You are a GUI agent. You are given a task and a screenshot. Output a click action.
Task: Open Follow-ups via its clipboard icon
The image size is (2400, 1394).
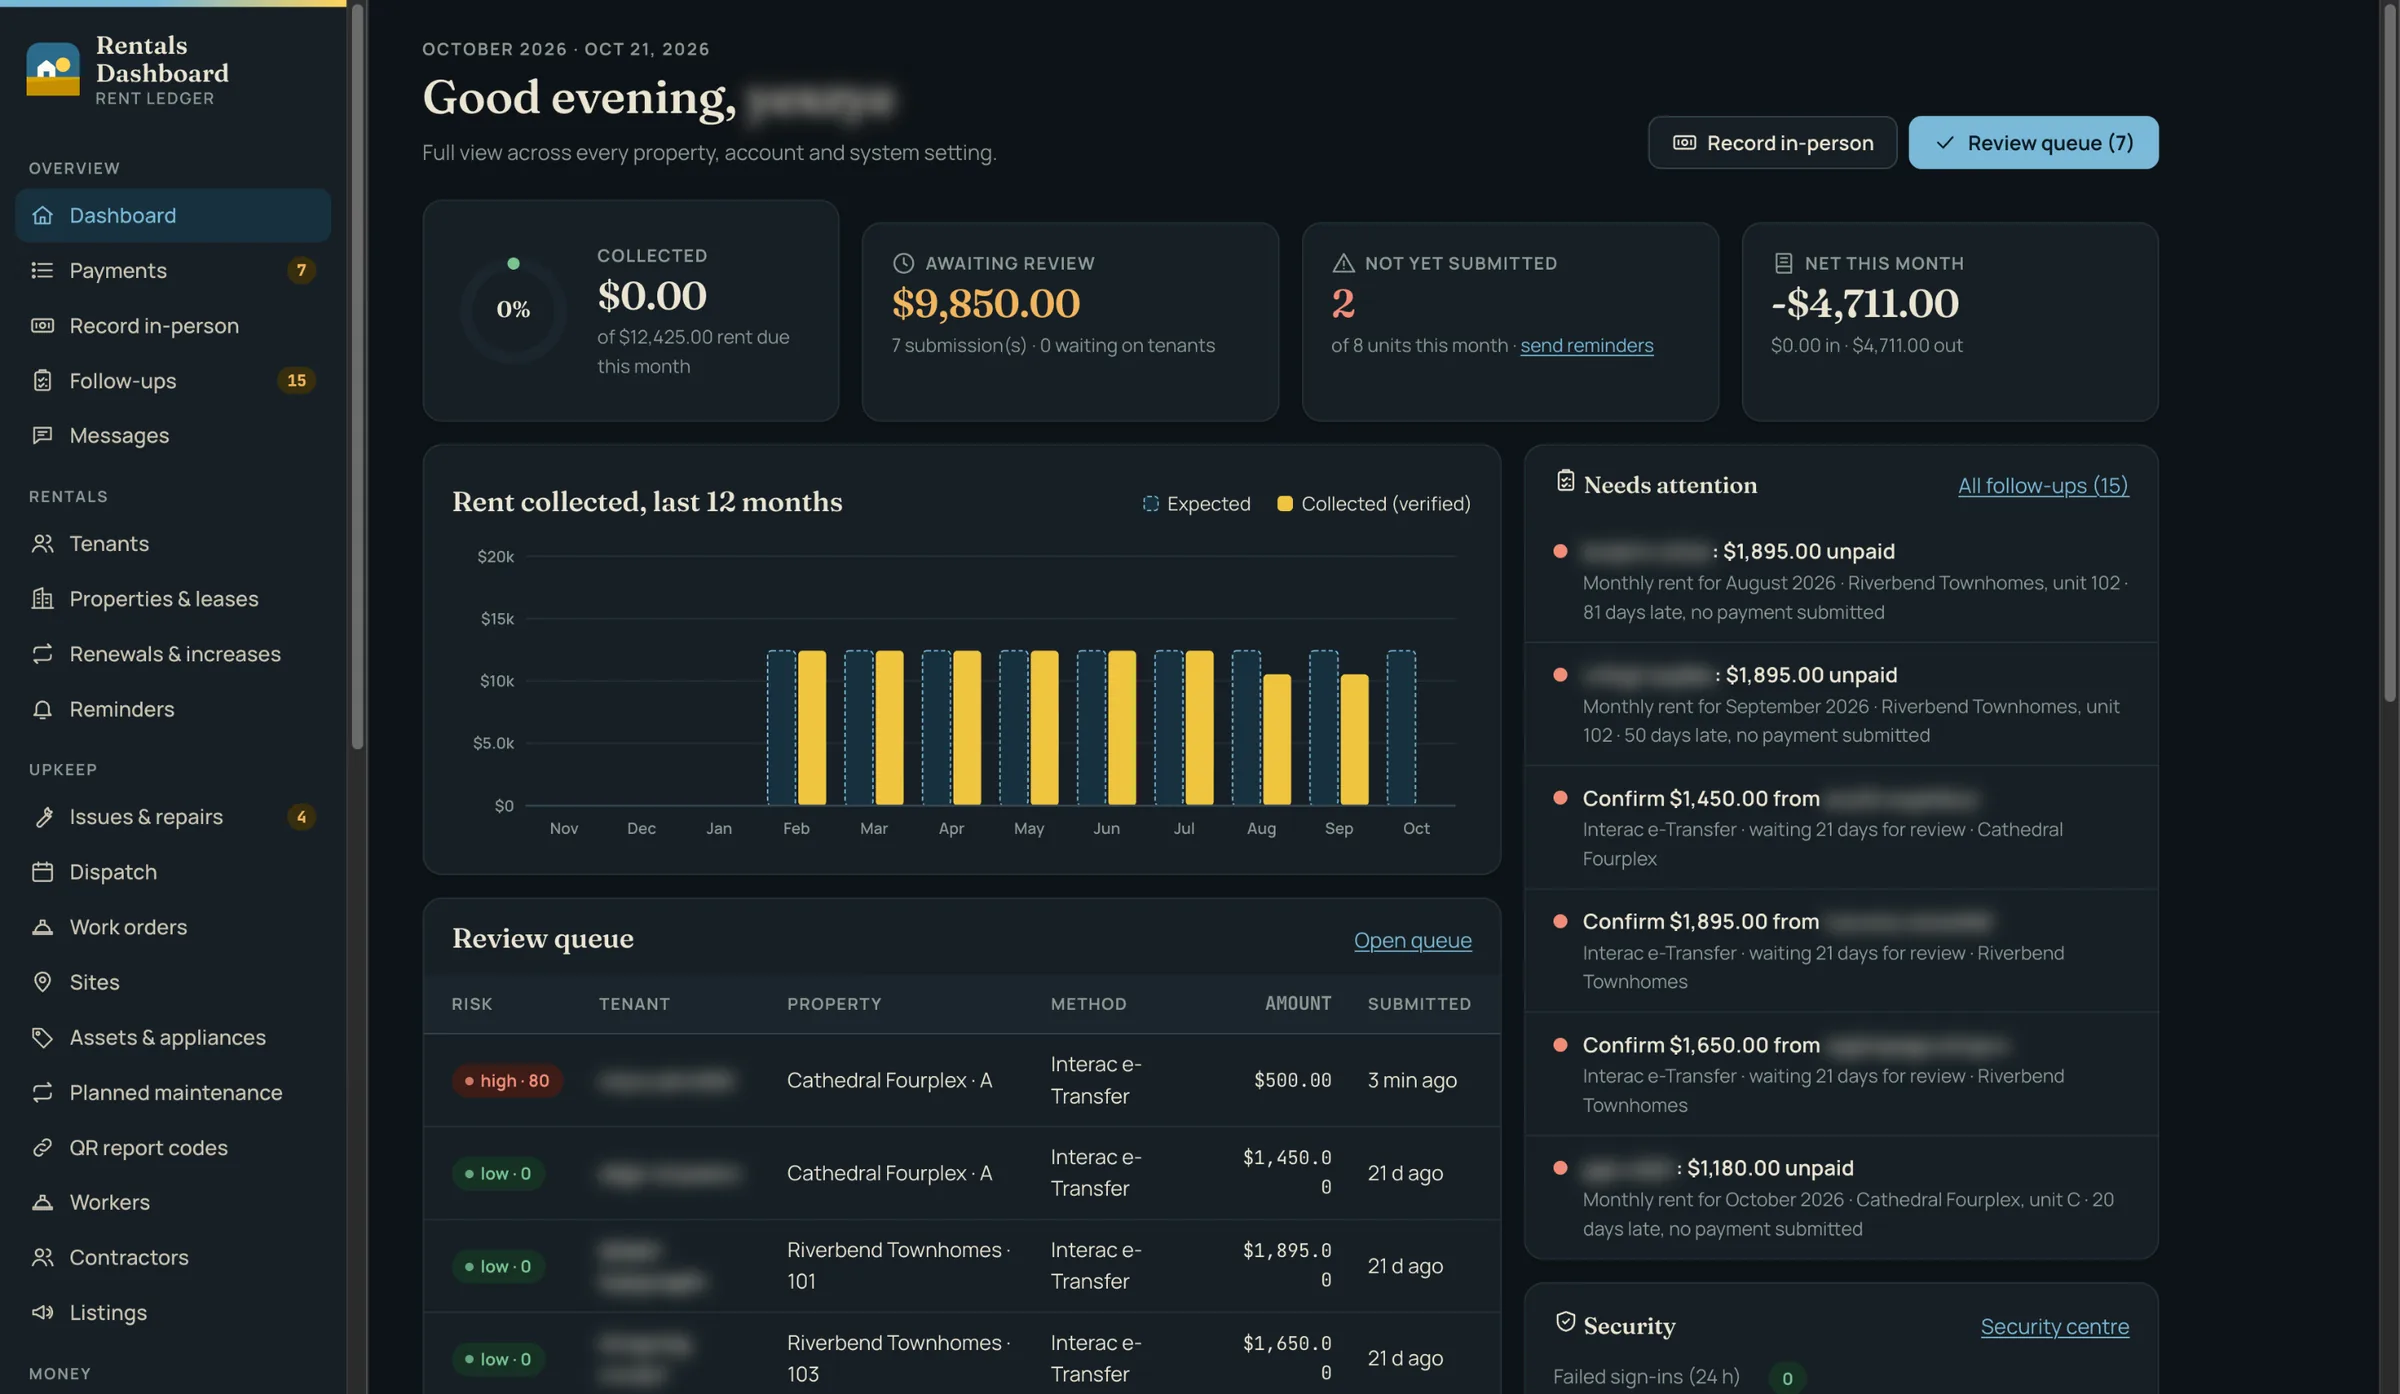(42, 380)
